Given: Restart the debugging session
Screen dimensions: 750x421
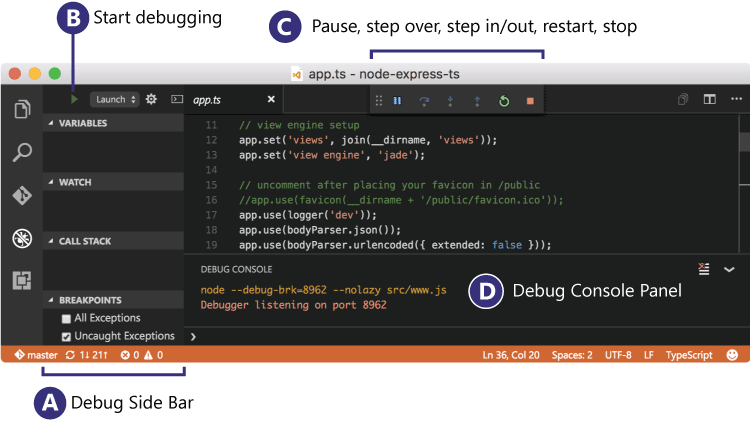Looking at the screenshot, I should [504, 101].
